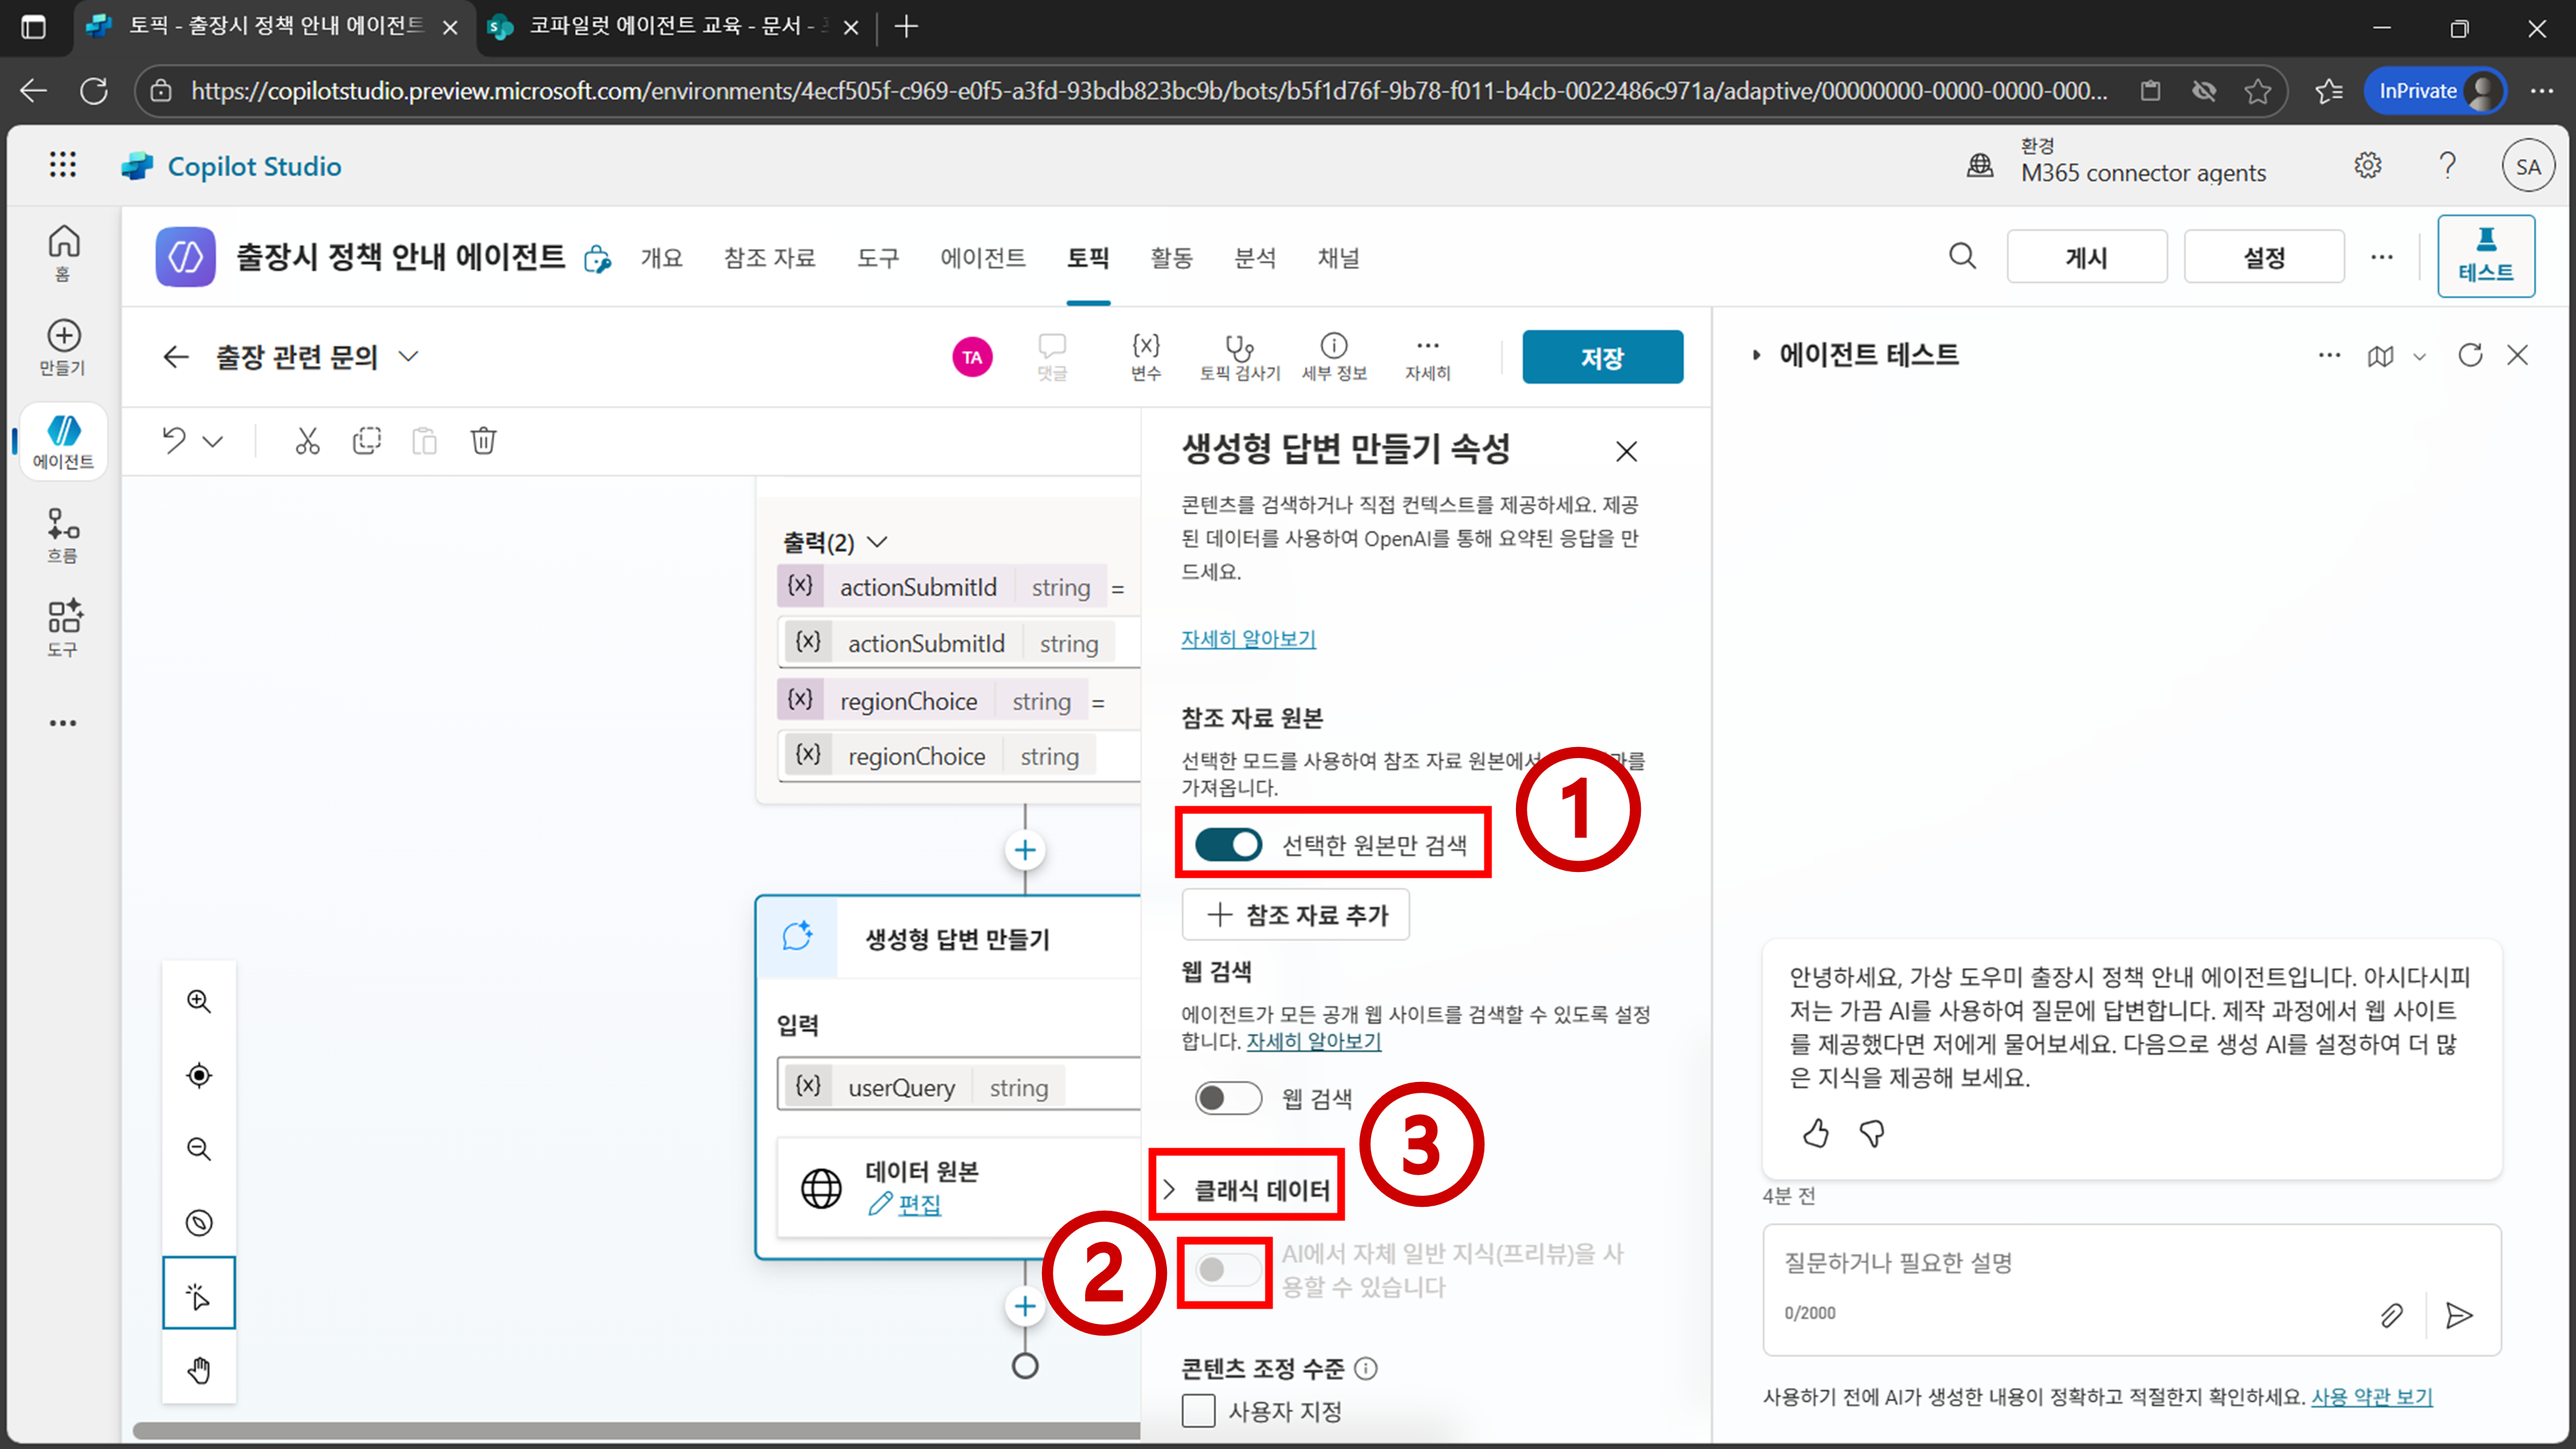The image size is (2576, 1449).
Task: Click the 저장 save button
Action: [x=1602, y=357]
